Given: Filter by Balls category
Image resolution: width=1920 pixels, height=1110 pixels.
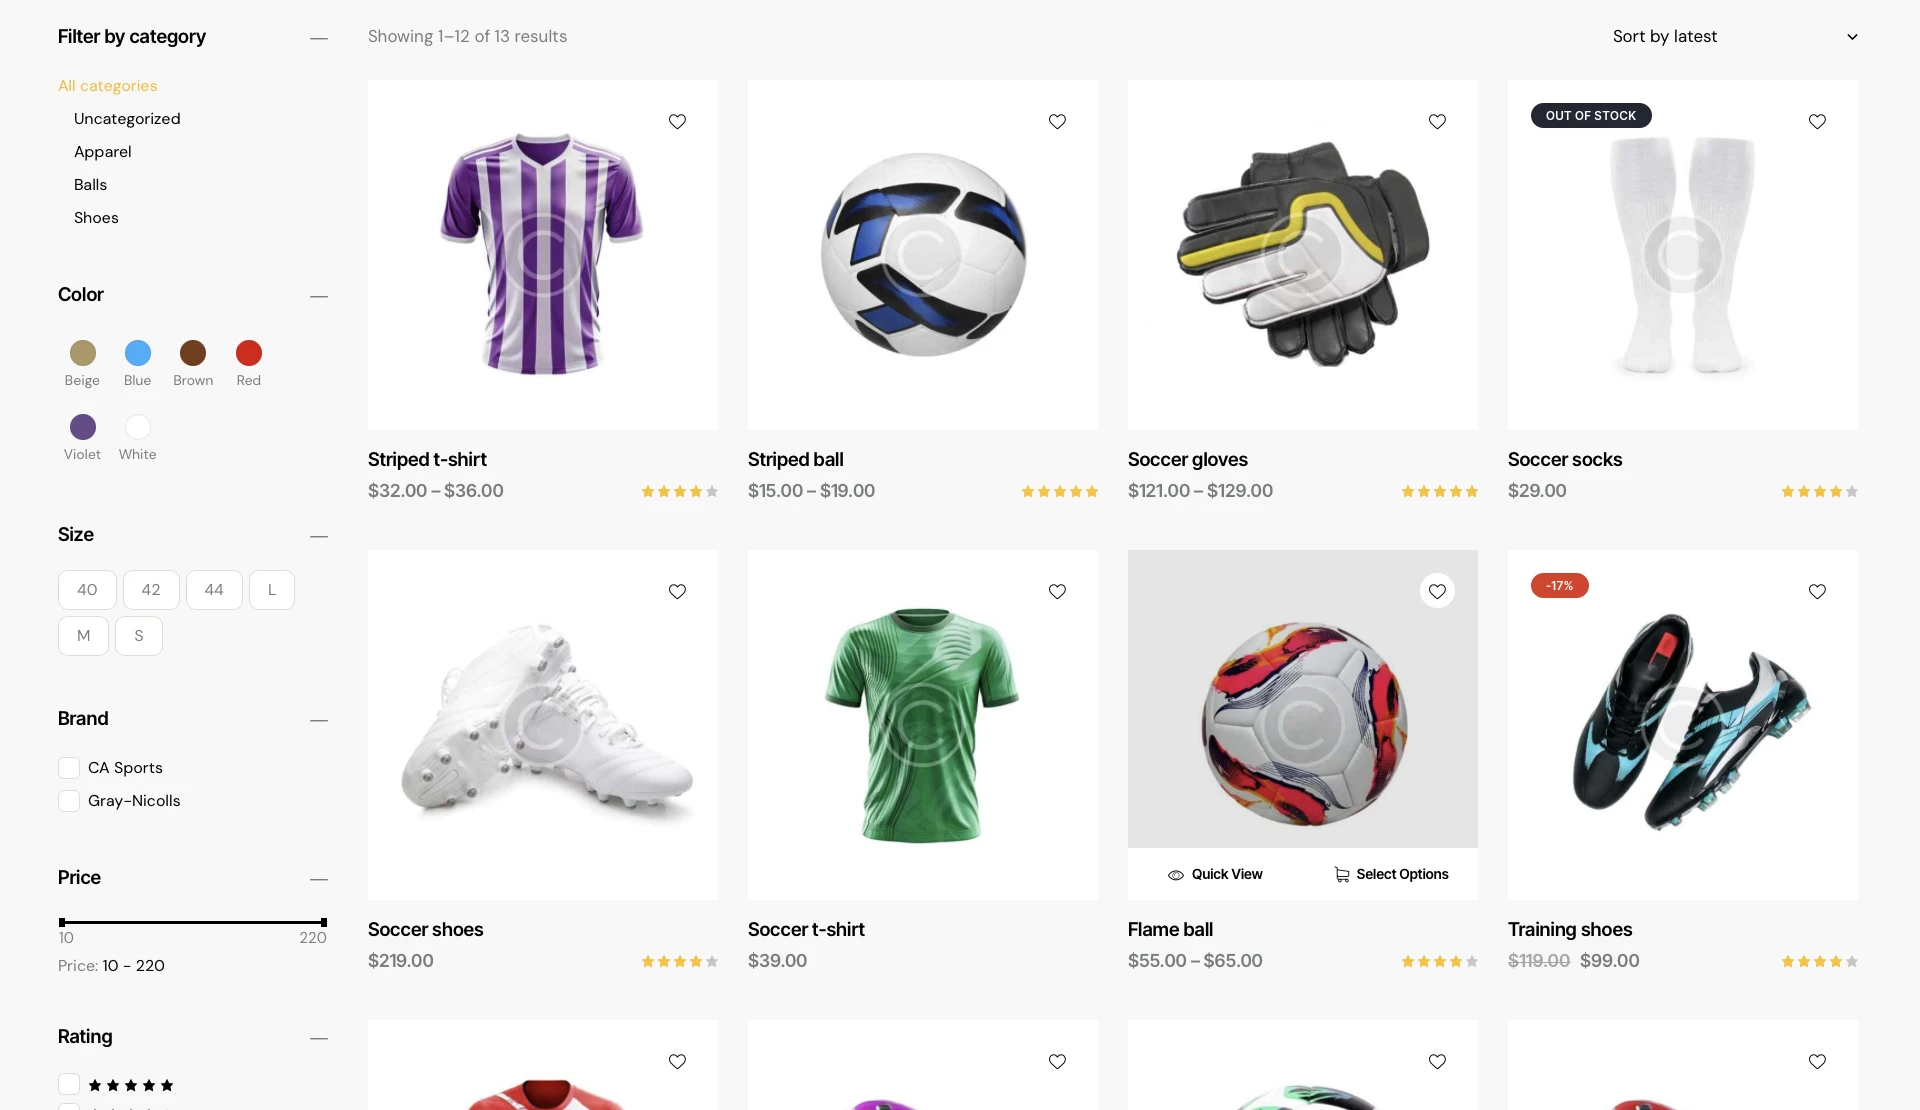Looking at the screenshot, I should pos(90,185).
